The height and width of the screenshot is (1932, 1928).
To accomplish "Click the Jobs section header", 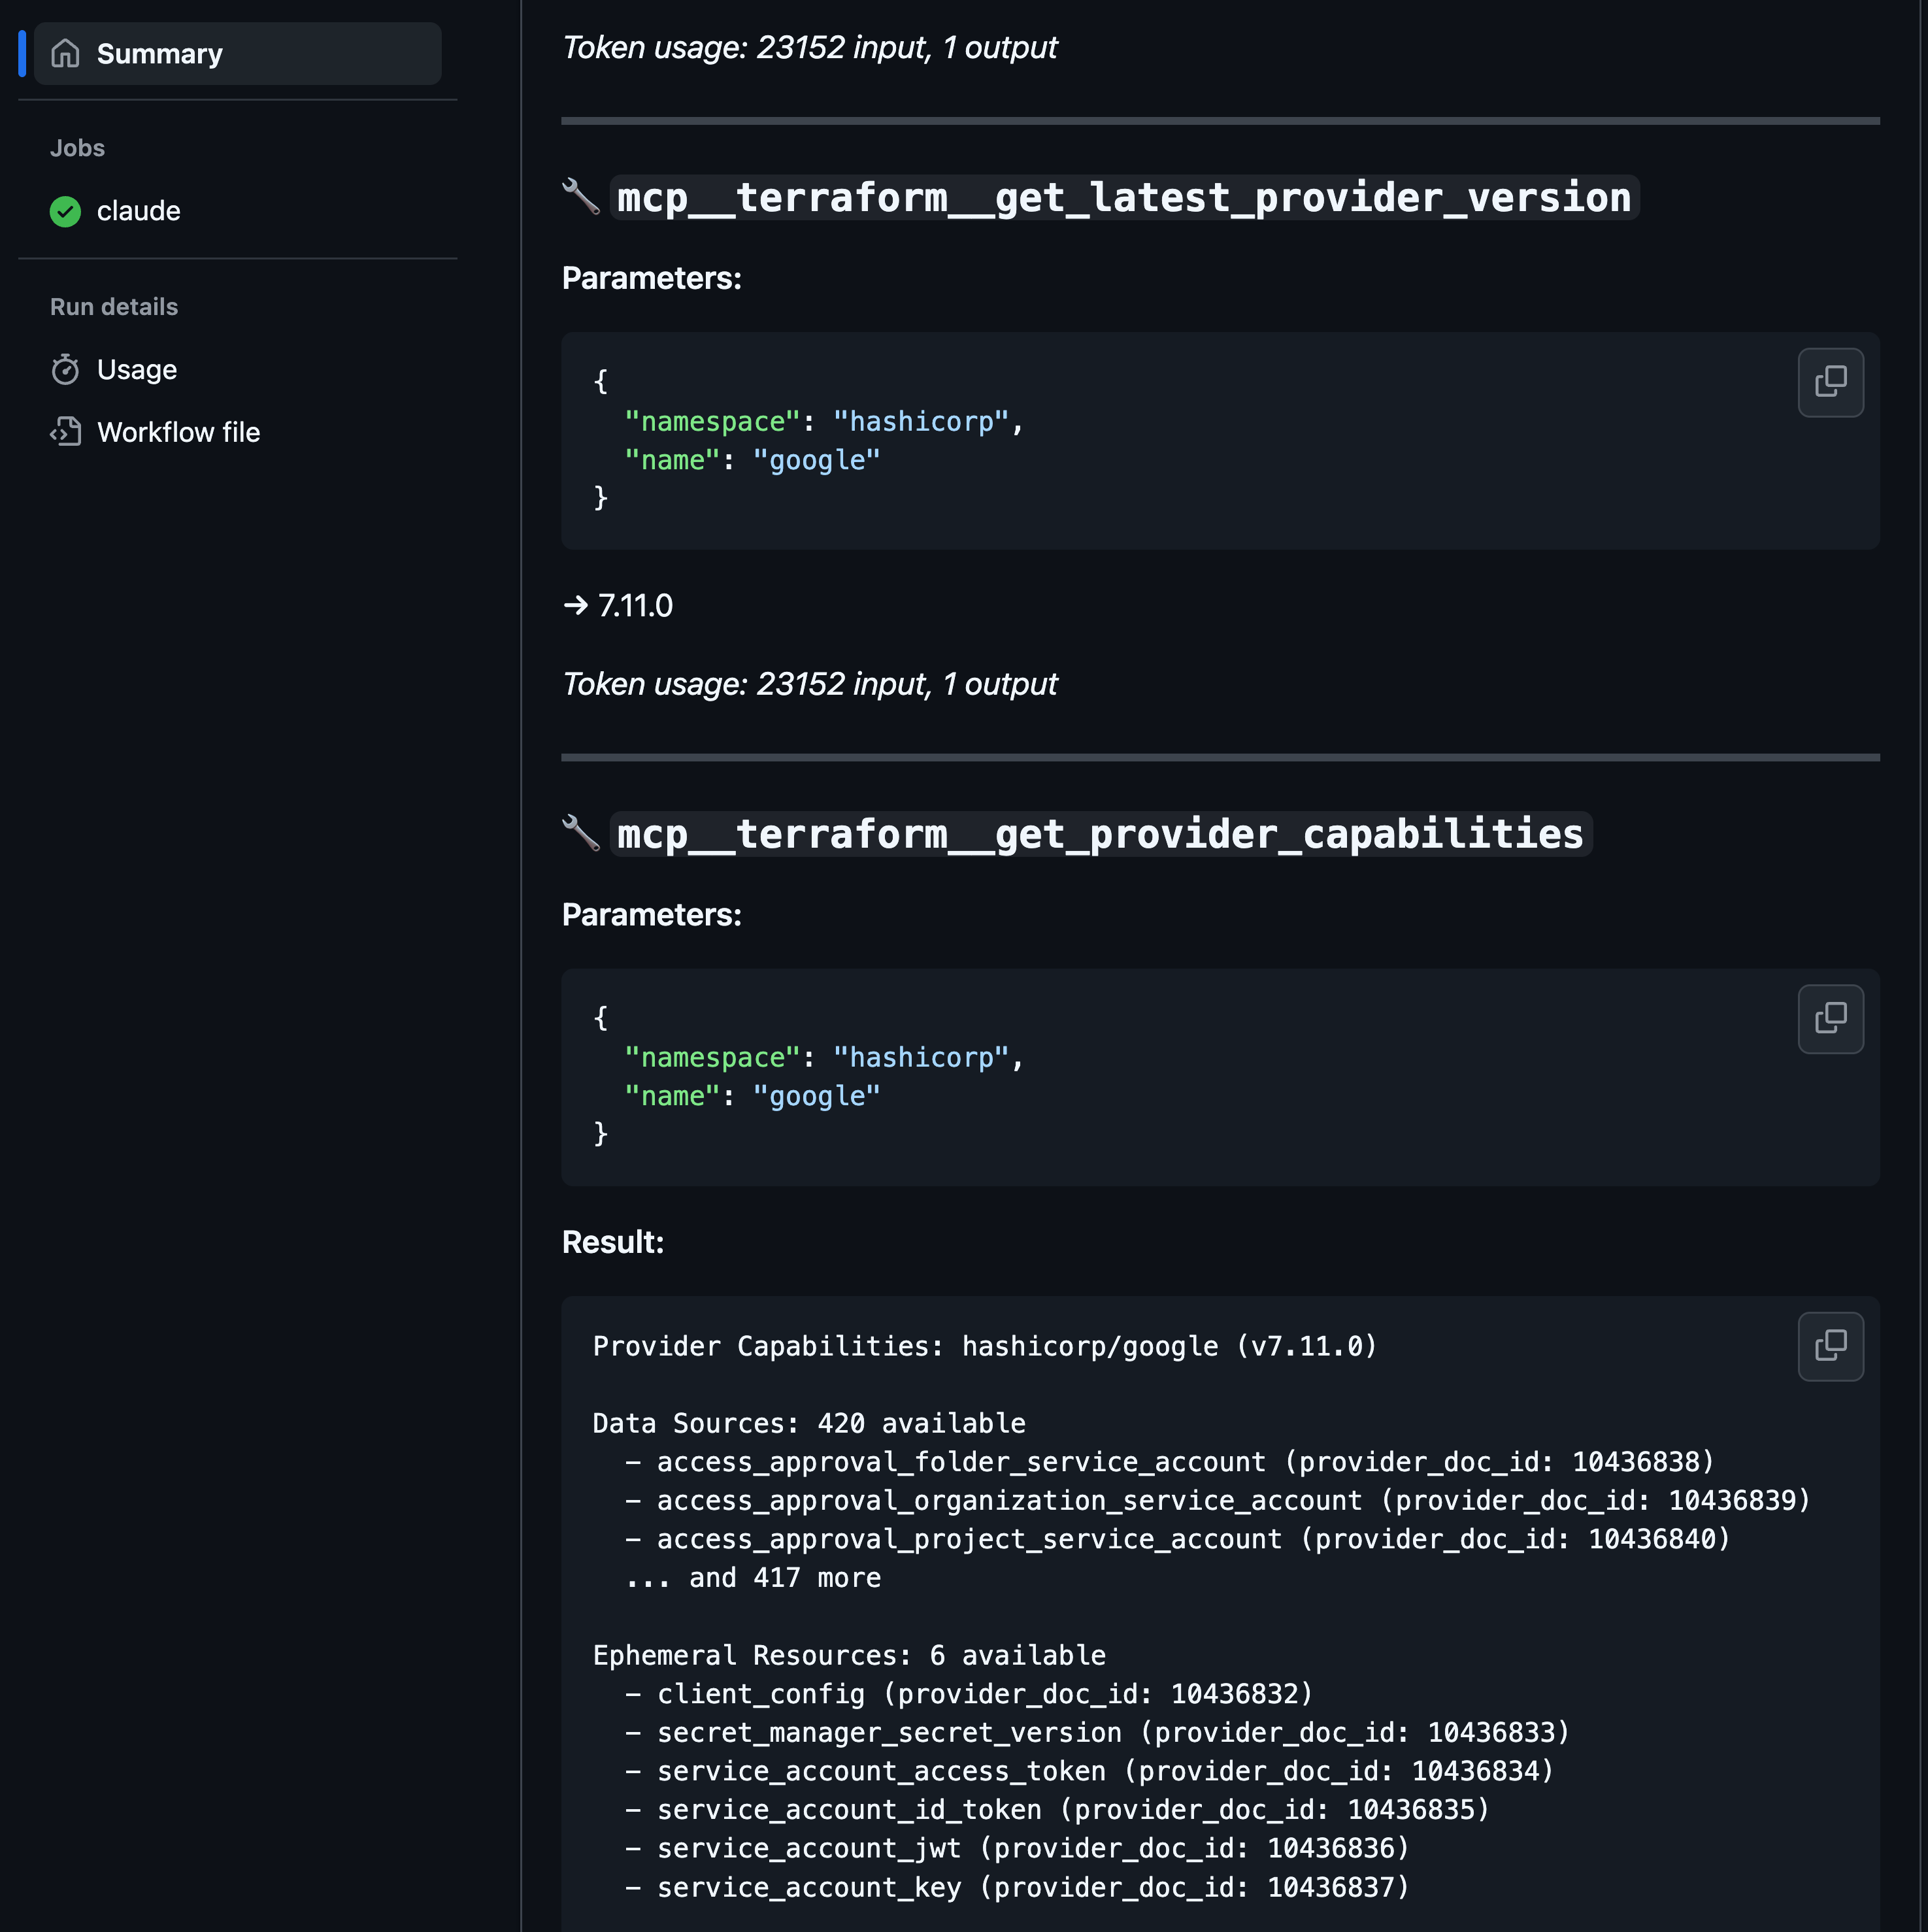I will [76, 147].
